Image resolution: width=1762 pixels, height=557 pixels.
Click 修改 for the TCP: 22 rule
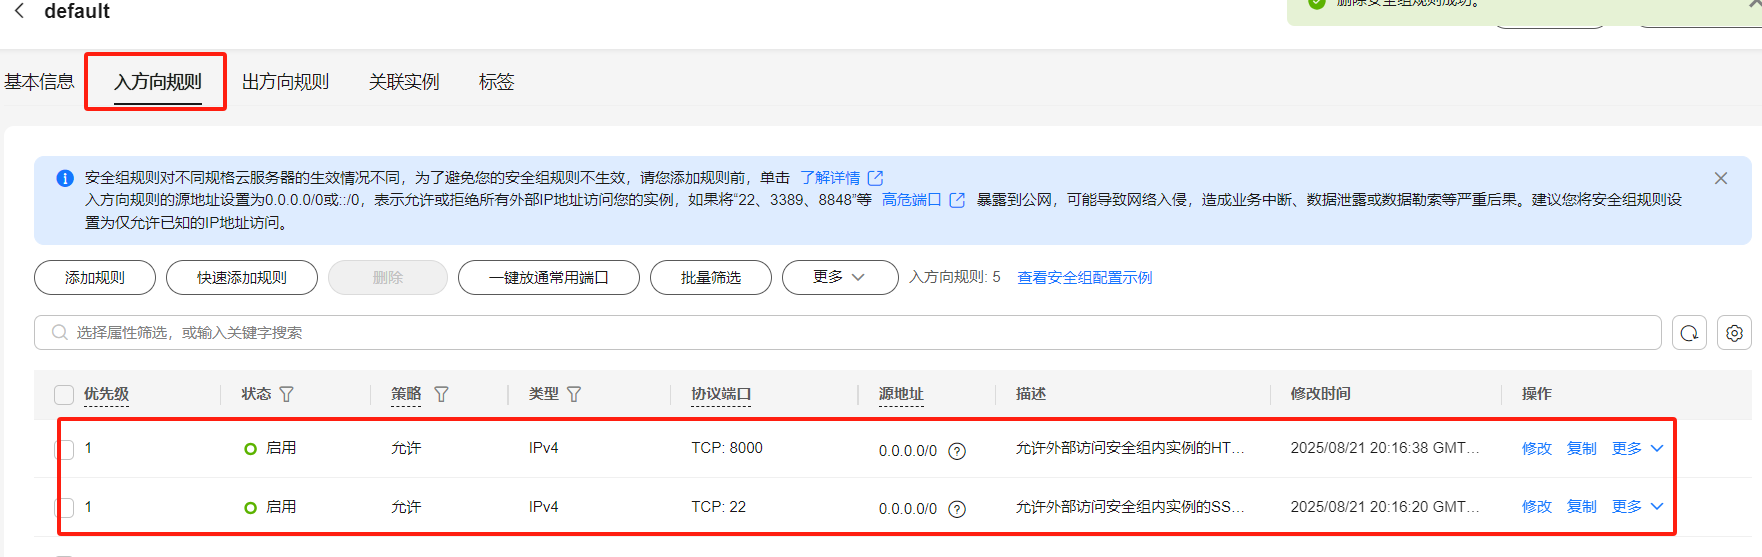1537,507
